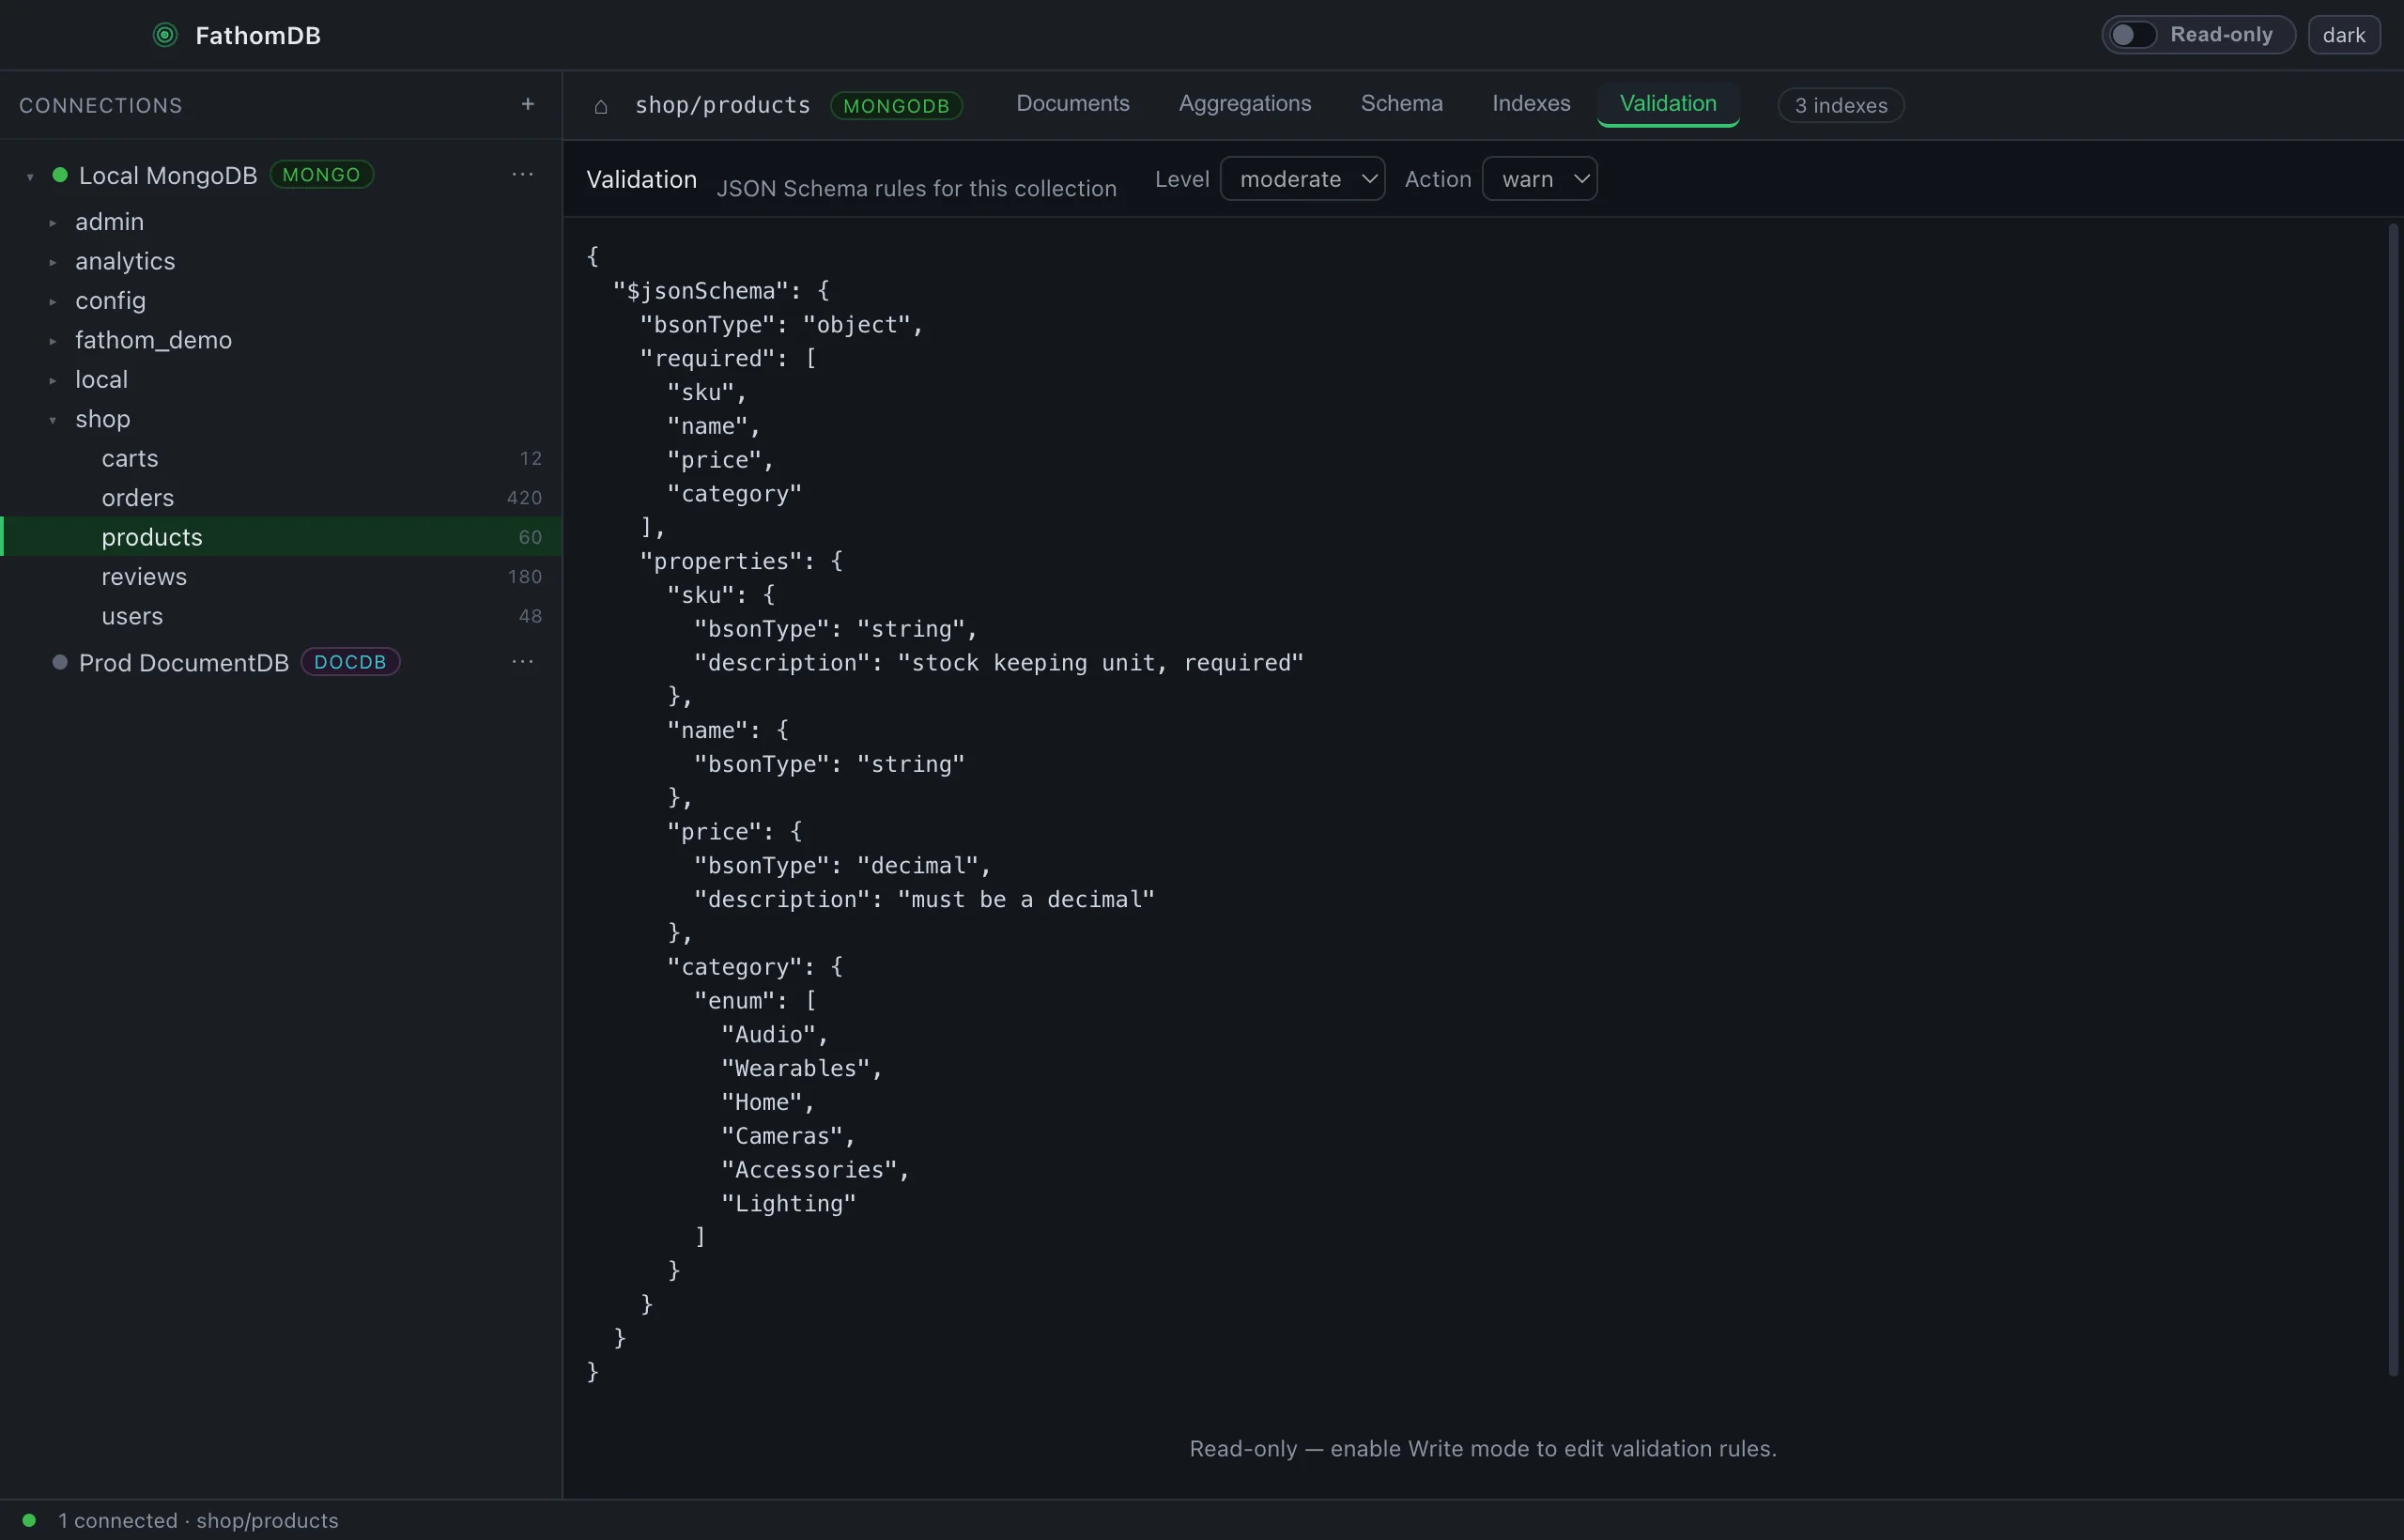Screen dimensions: 2404x1540
Task: Open the validation Action dropdown
Action: 1539,179
